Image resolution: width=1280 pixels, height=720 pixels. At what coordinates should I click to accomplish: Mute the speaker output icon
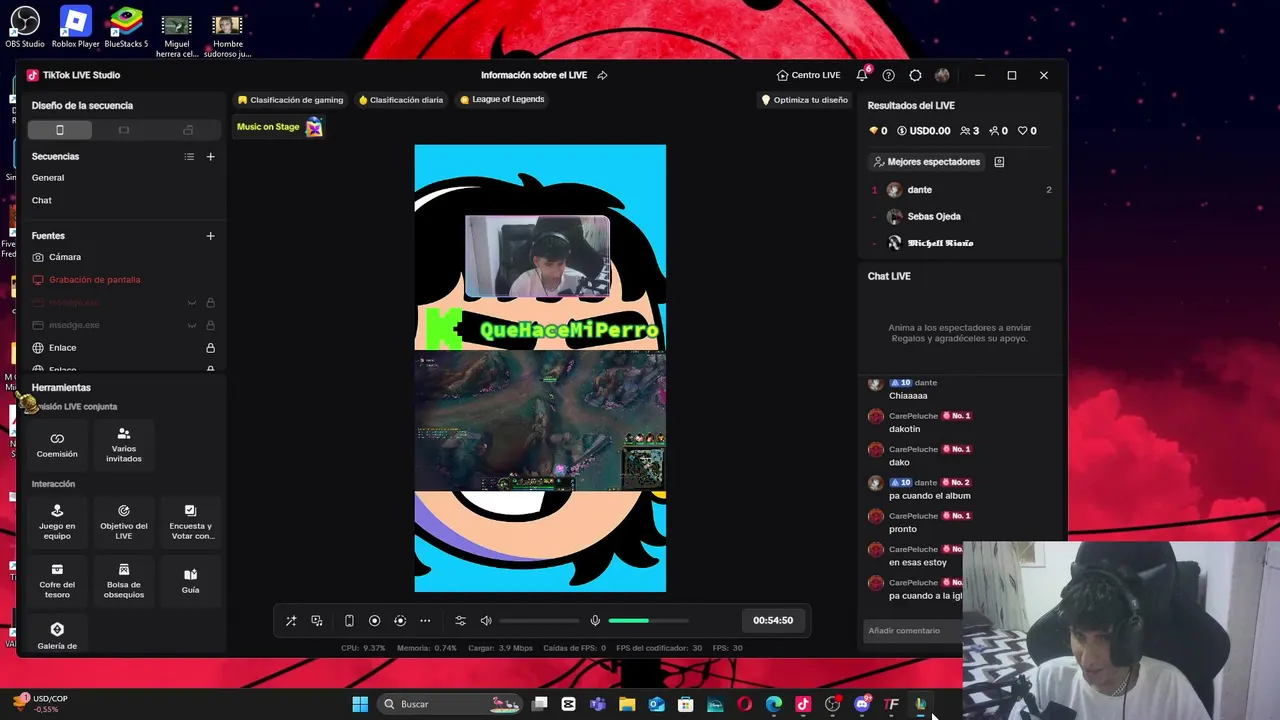[486, 620]
